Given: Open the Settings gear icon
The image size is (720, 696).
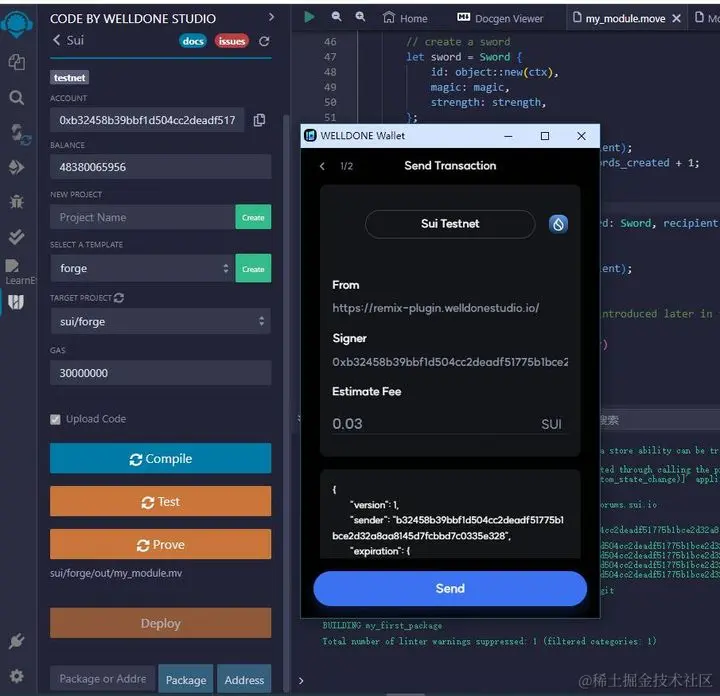Looking at the screenshot, I should 17,676.
